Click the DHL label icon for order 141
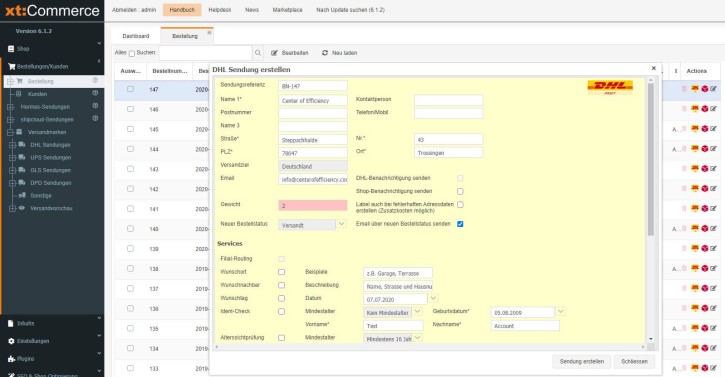Image resolution: width=725 pixels, height=377 pixels. click(694, 208)
